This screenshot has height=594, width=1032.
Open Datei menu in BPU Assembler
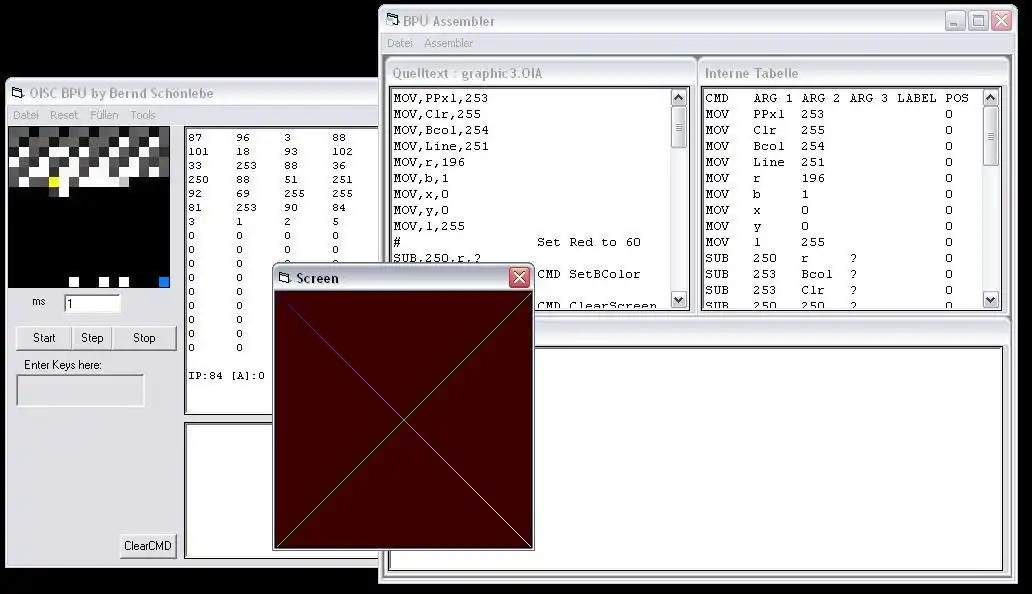tap(400, 43)
